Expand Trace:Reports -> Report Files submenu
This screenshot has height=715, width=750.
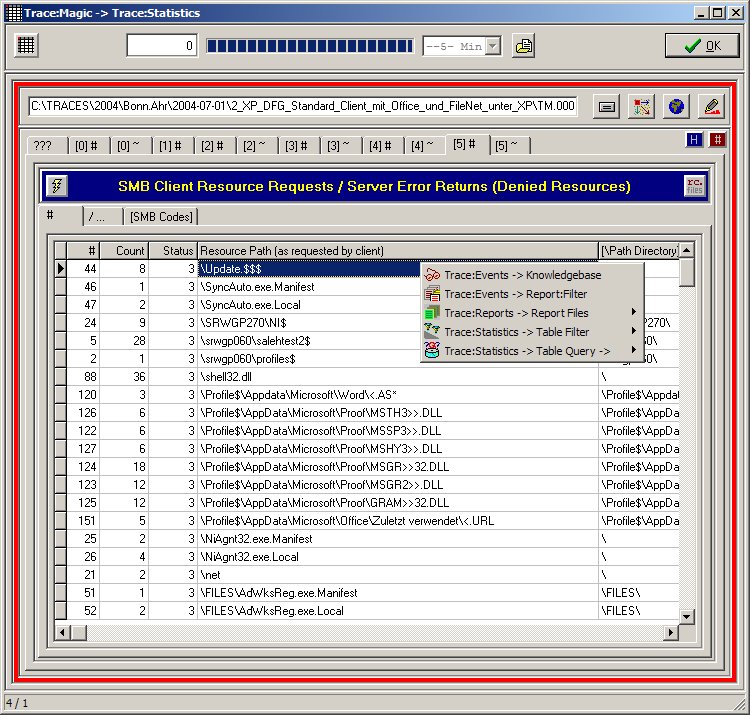[x=530, y=313]
